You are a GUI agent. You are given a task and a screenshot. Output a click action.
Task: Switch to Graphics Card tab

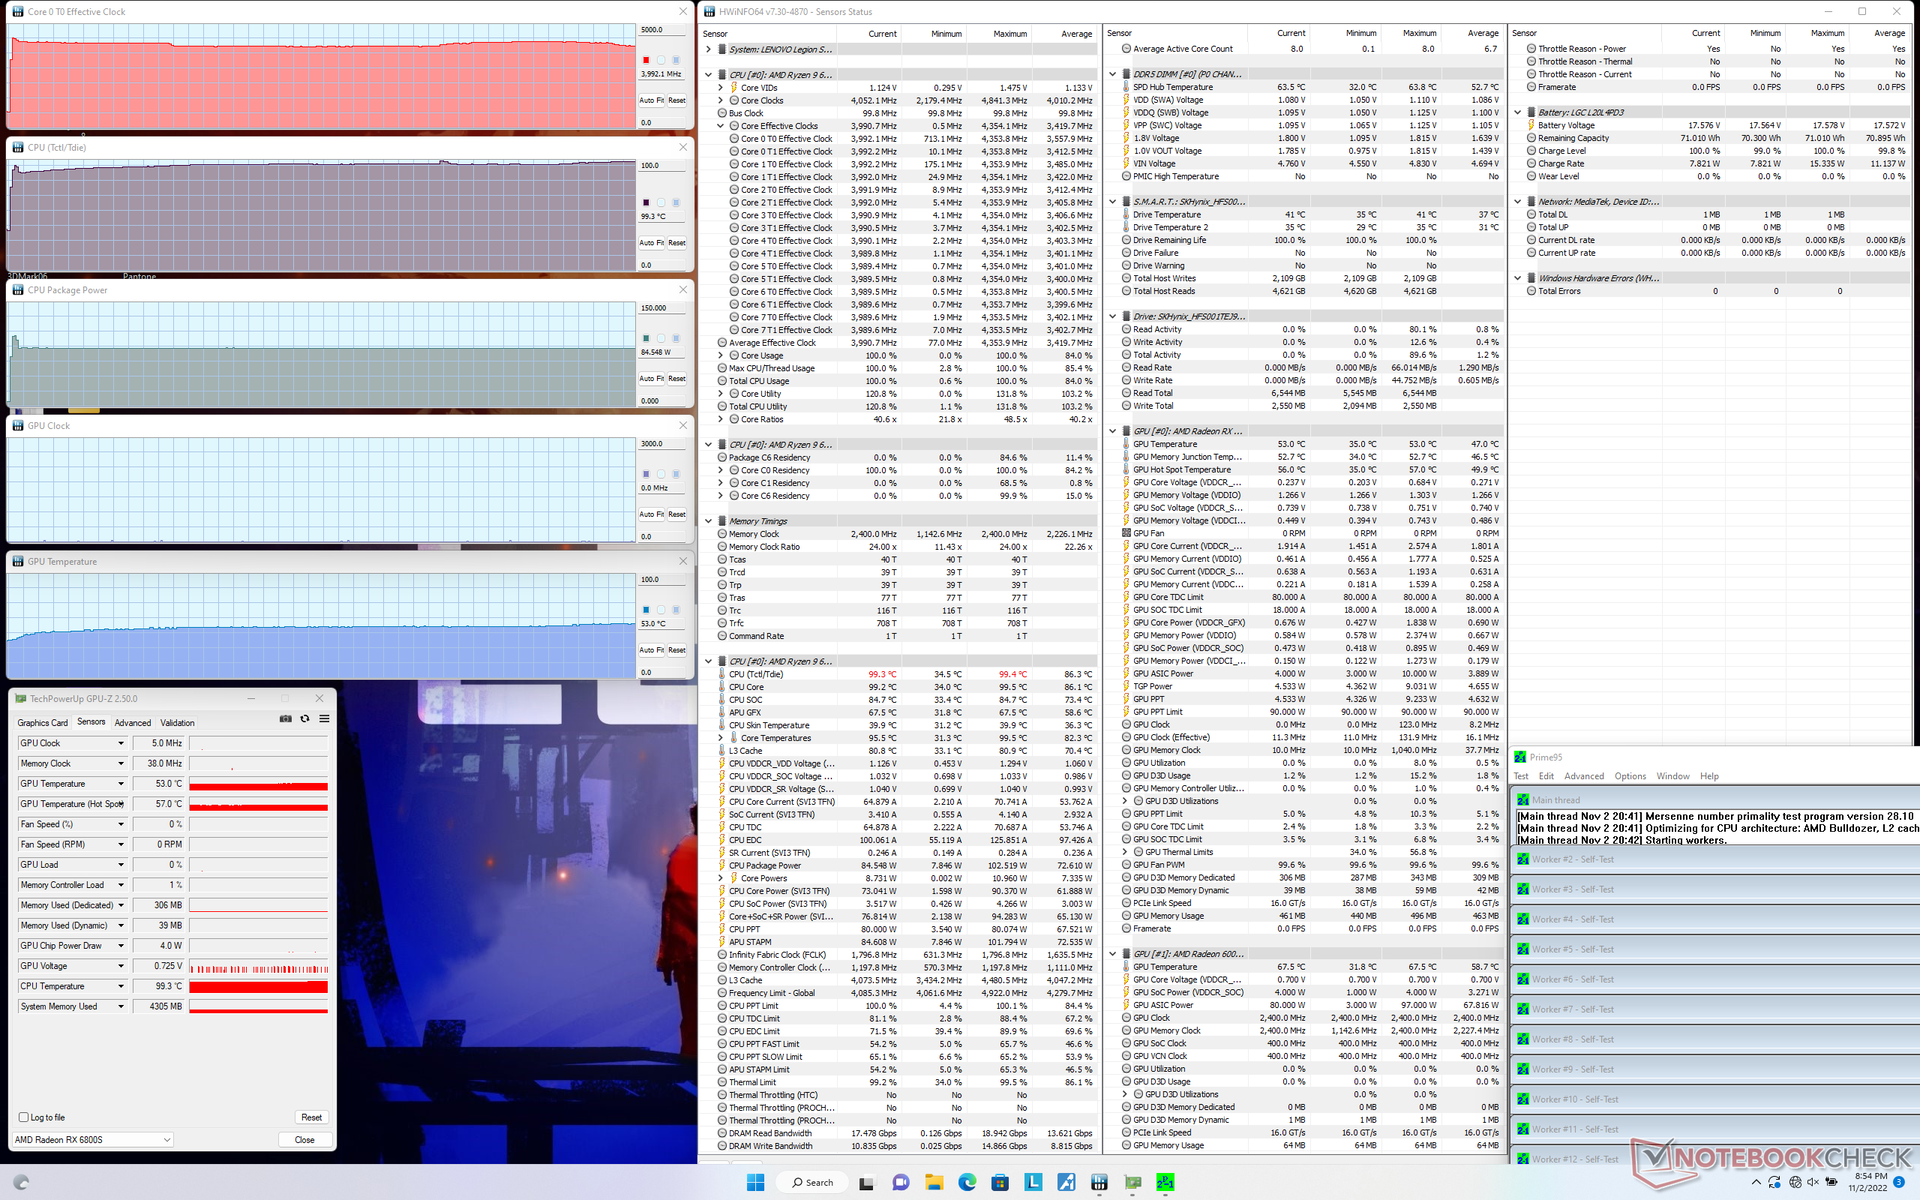42,722
